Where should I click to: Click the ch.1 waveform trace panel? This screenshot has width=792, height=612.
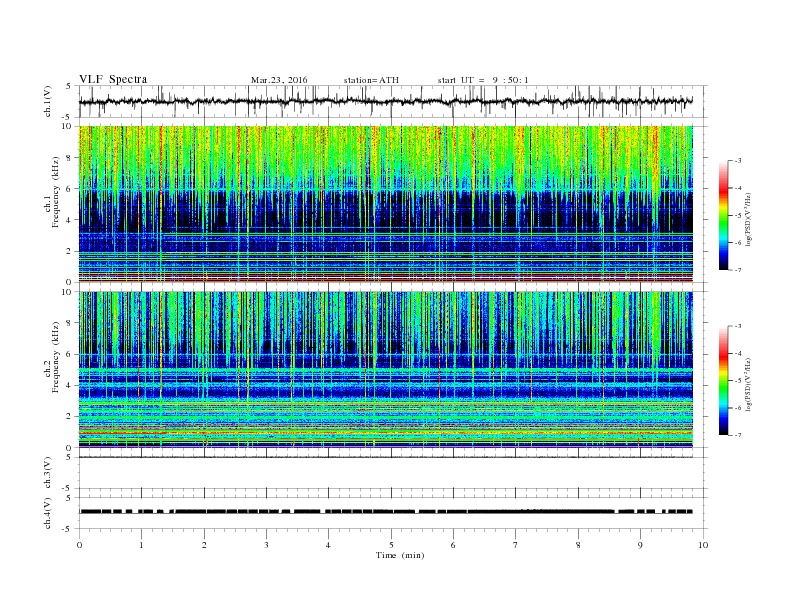tap(392, 101)
